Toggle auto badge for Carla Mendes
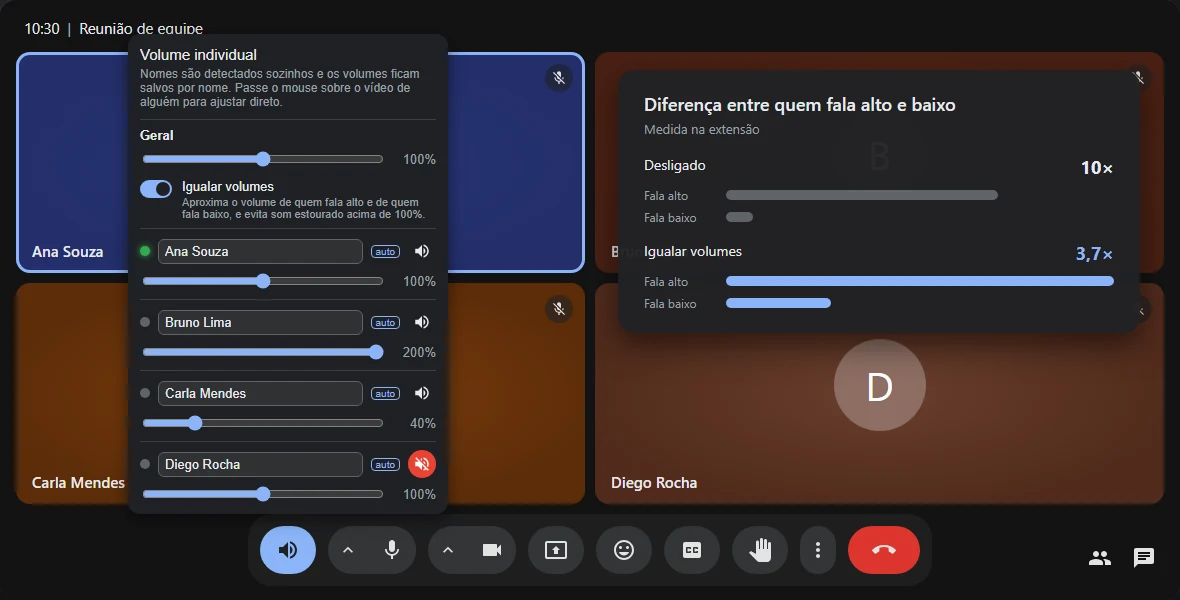Image resolution: width=1180 pixels, height=600 pixels. coord(385,393)
